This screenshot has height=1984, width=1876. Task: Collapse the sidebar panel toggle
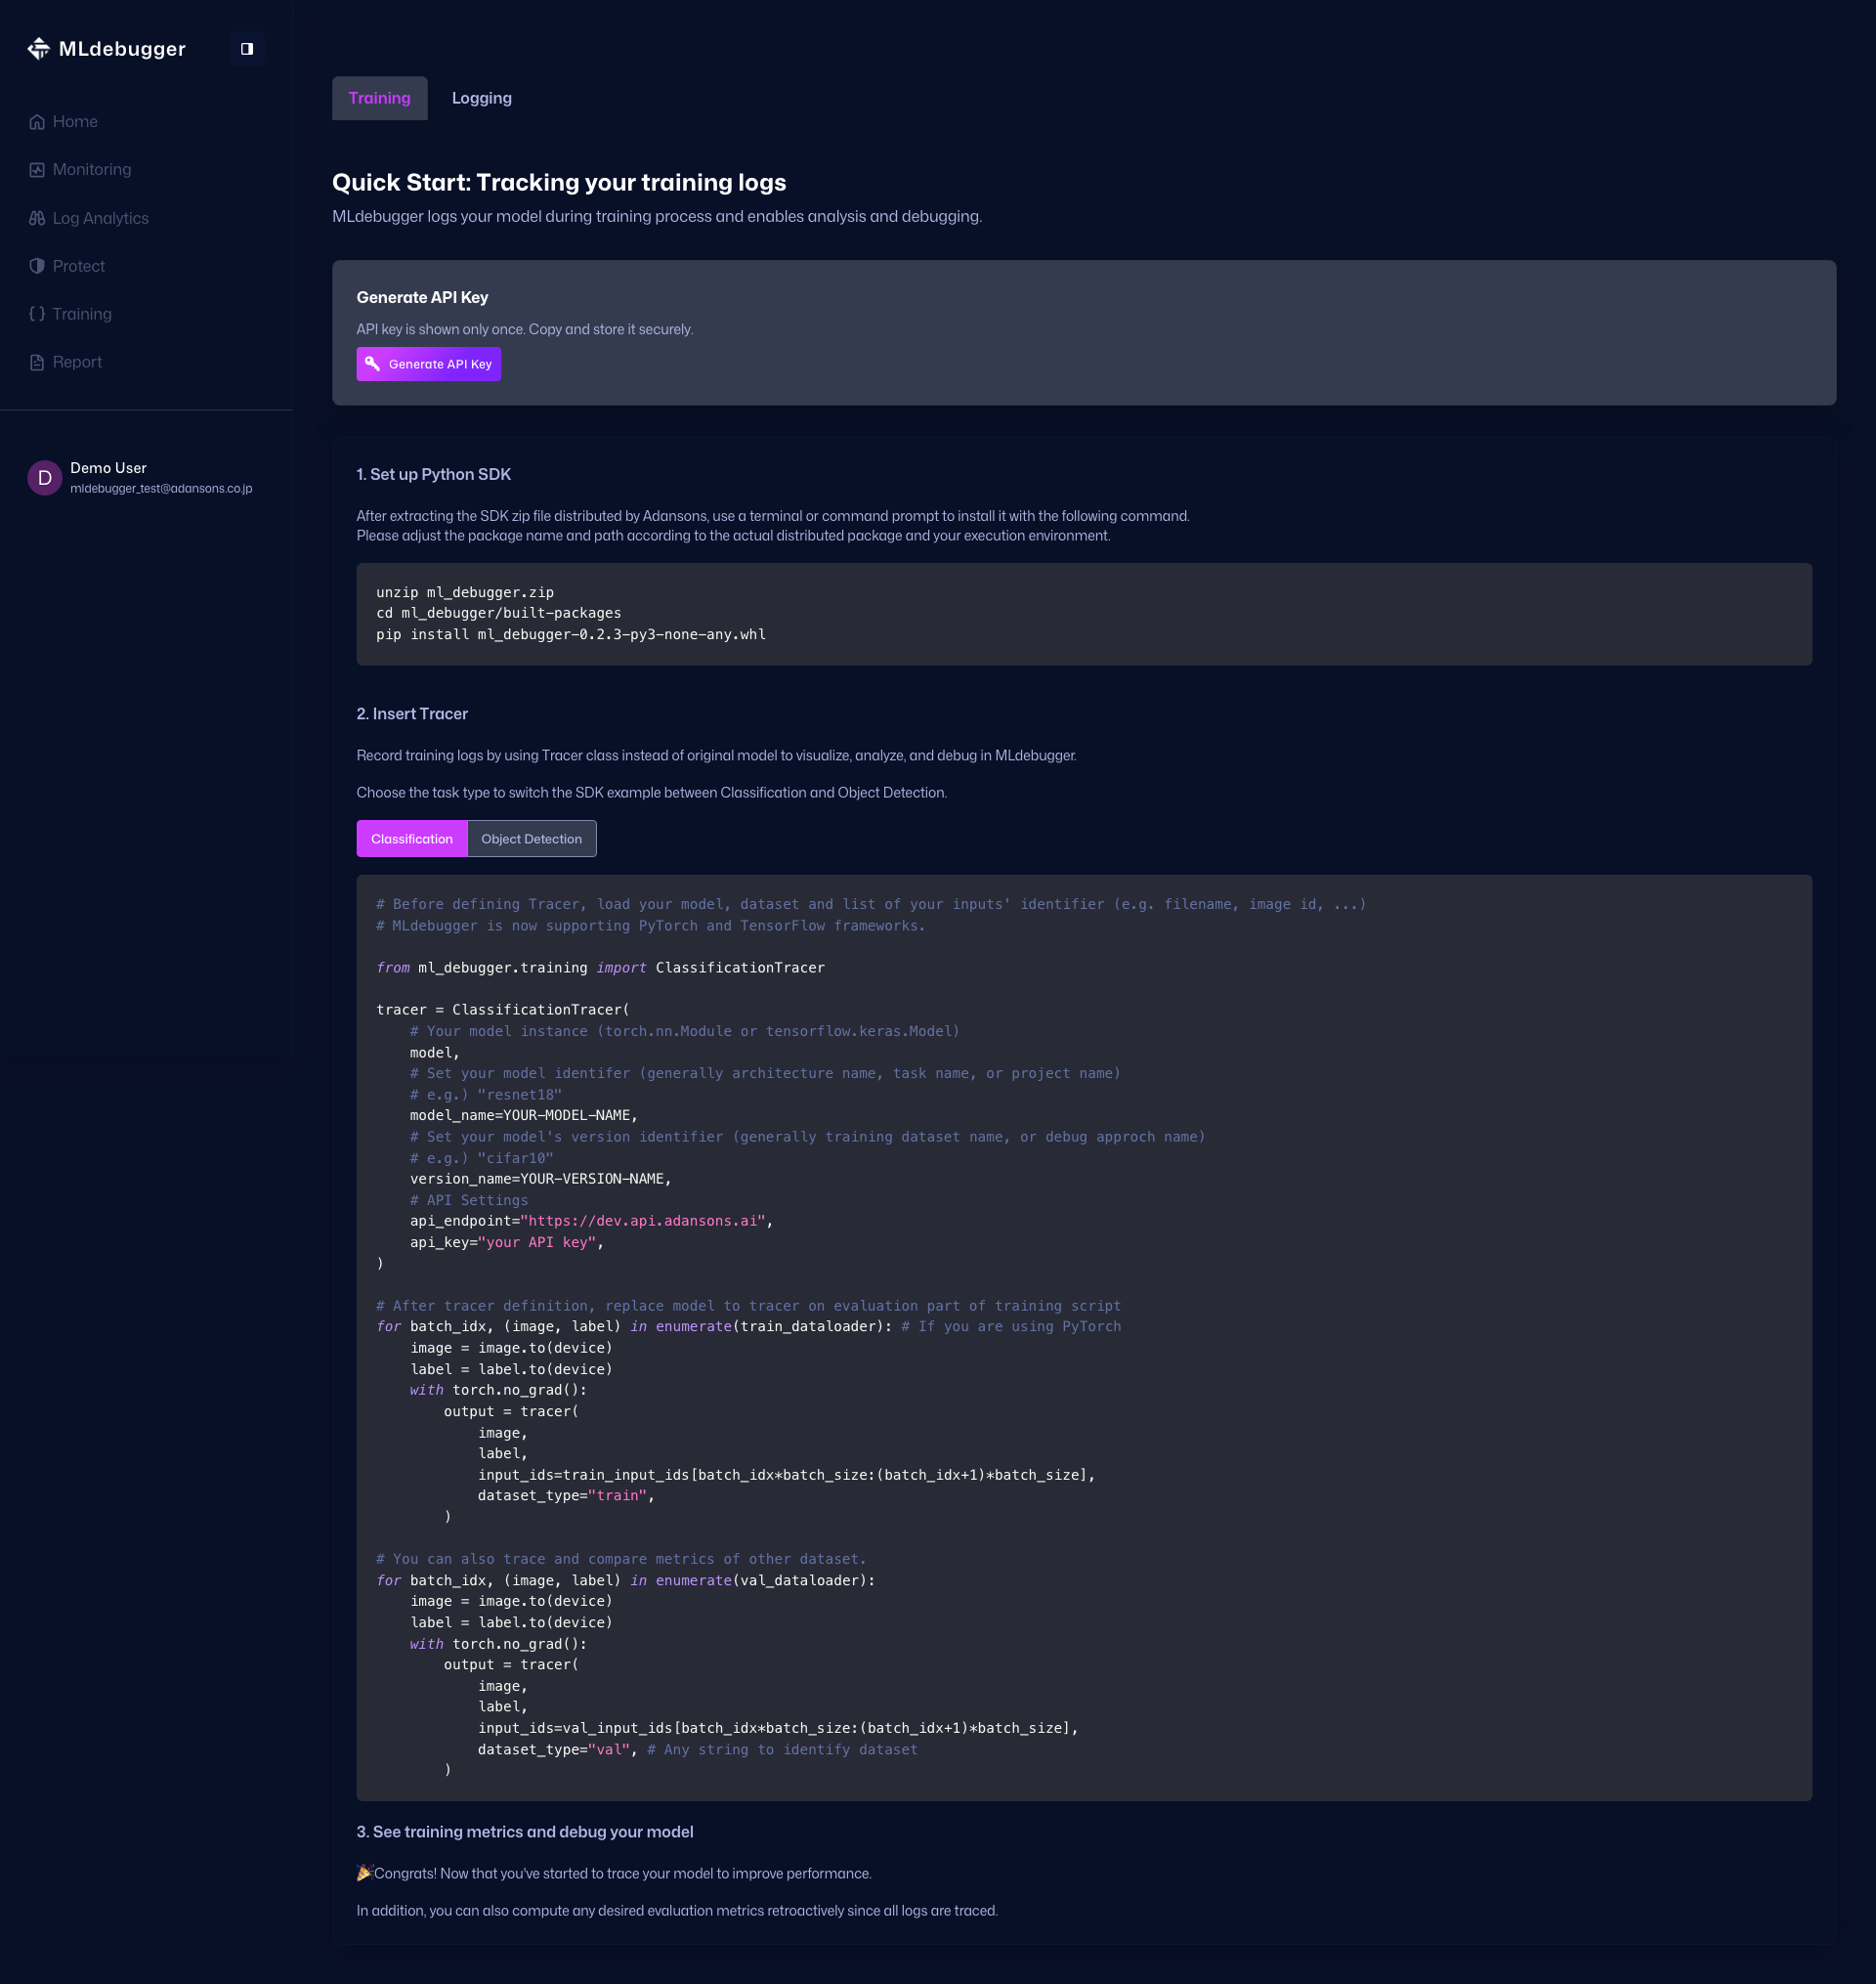coord(246,49)
